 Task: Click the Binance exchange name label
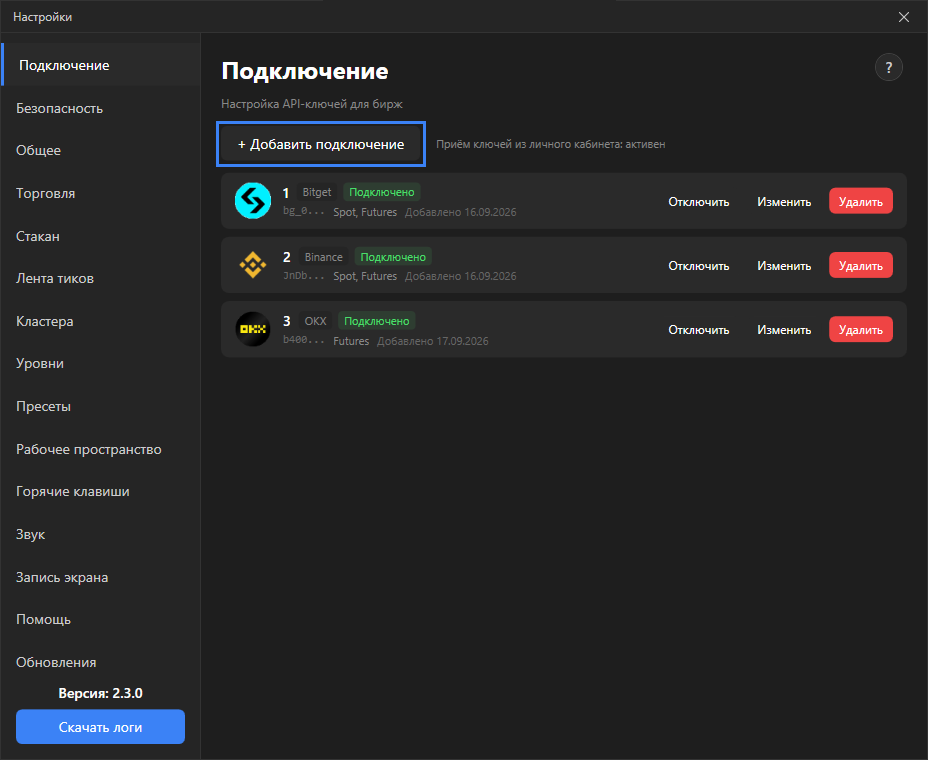[323, 257]
